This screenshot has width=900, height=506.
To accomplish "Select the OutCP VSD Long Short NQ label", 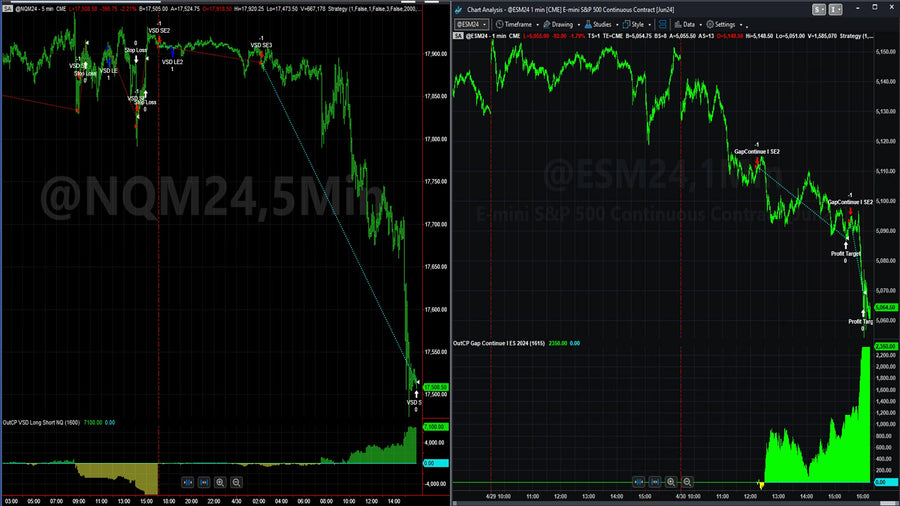I will coord(41,422).
